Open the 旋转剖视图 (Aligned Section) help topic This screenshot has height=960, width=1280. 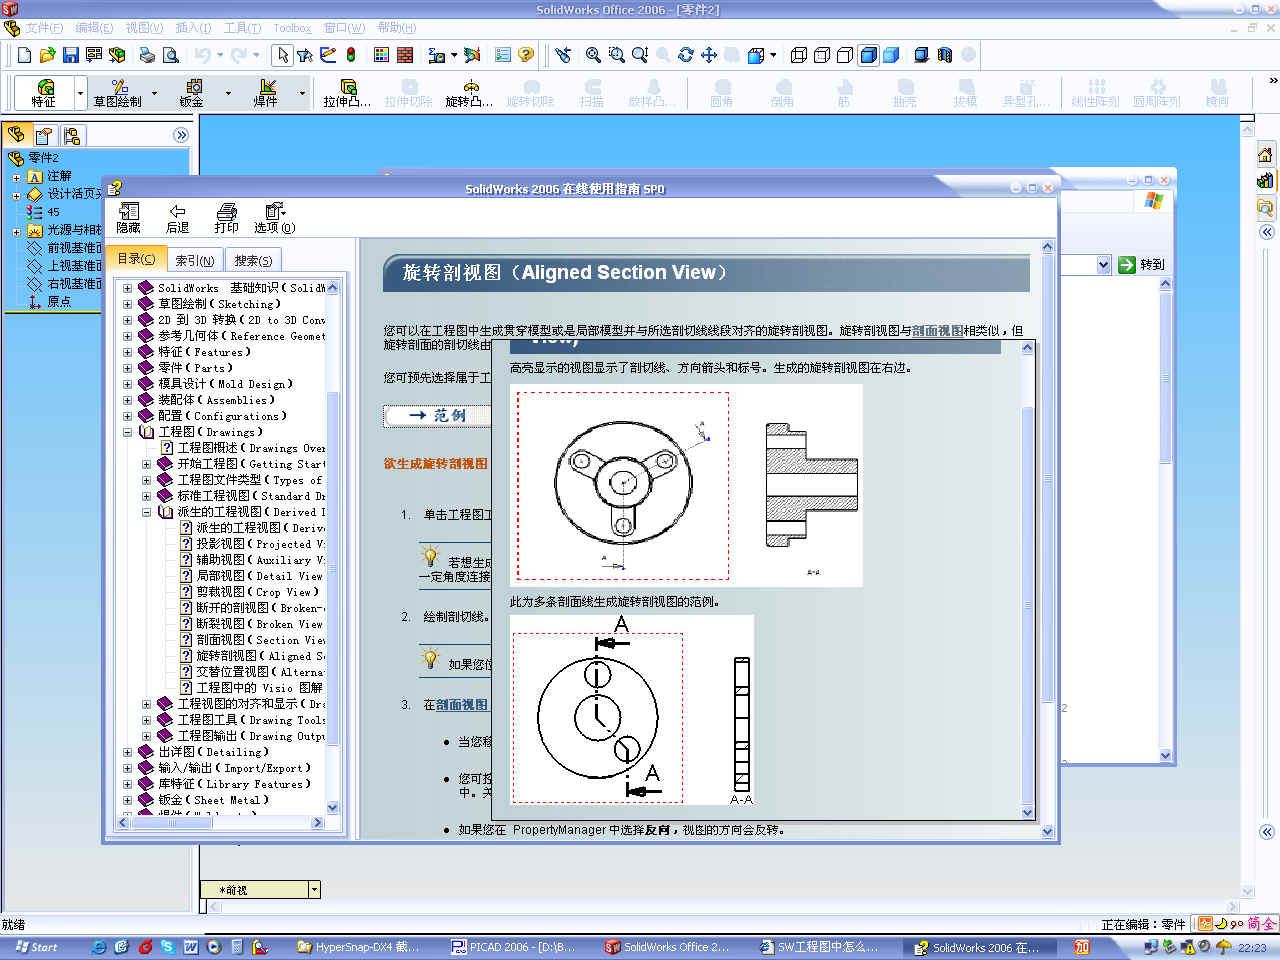[260, 656]
